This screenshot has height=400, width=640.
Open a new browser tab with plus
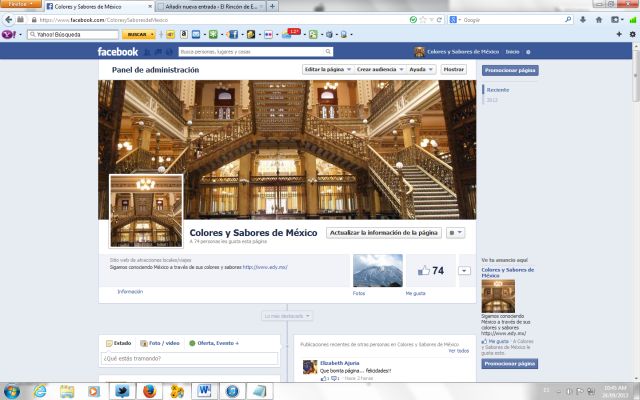tap(272, 7)
